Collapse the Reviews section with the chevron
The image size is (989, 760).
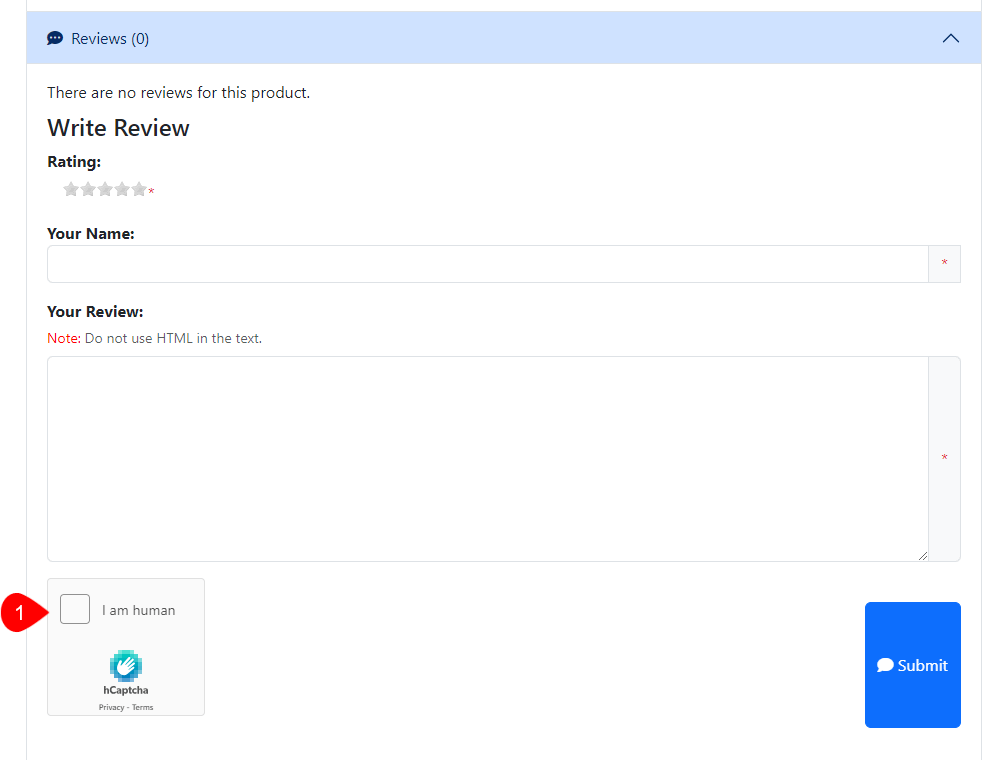point(950,38)
